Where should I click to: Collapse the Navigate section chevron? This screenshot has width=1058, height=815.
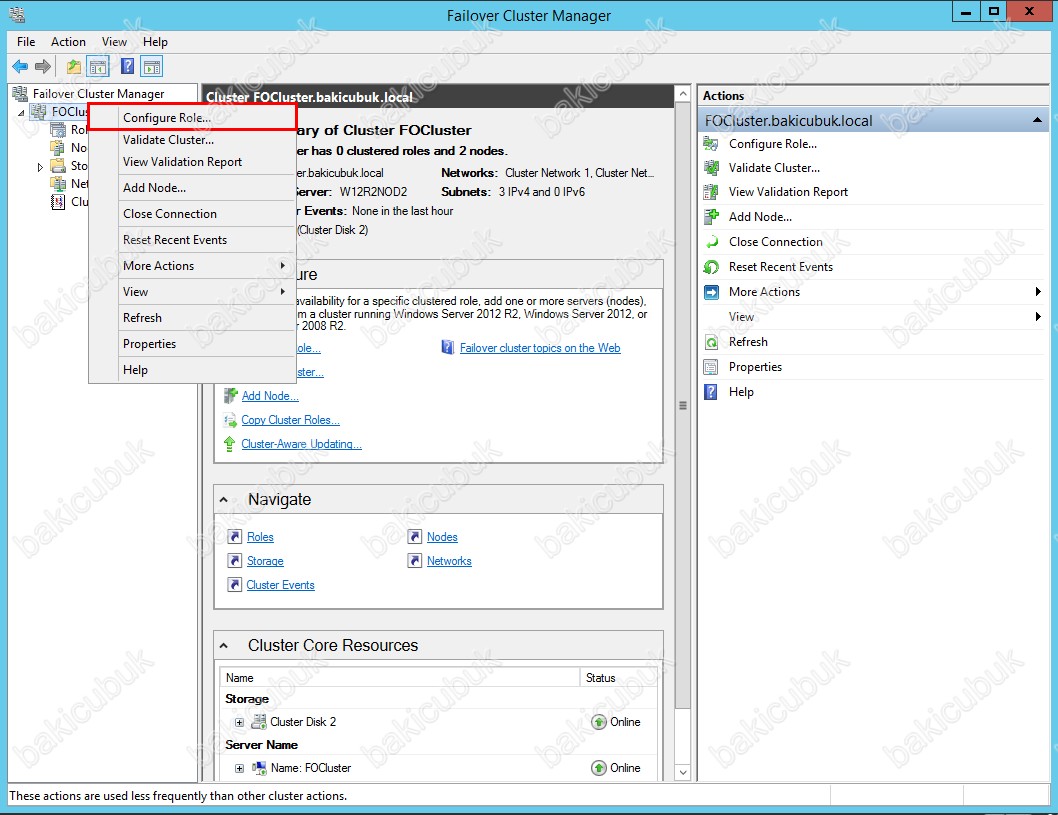tap(223, 500)
